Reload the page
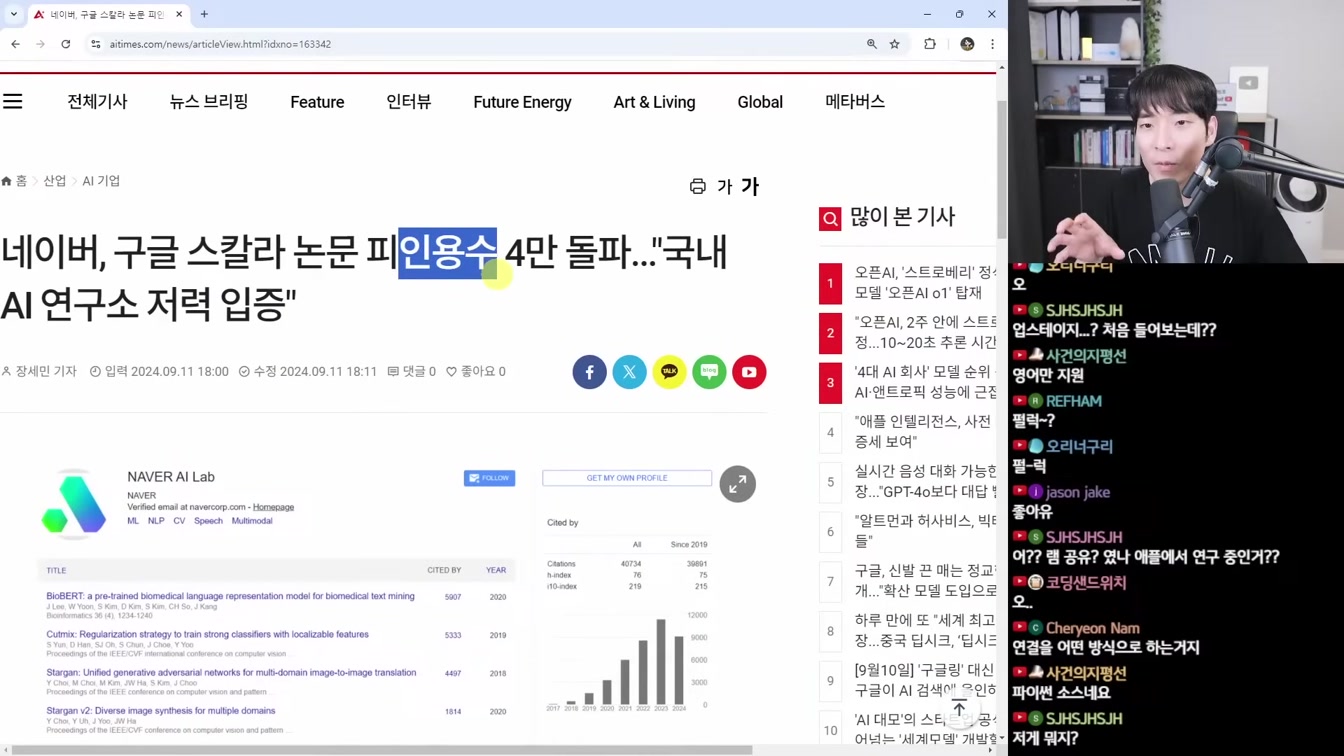 66,44
